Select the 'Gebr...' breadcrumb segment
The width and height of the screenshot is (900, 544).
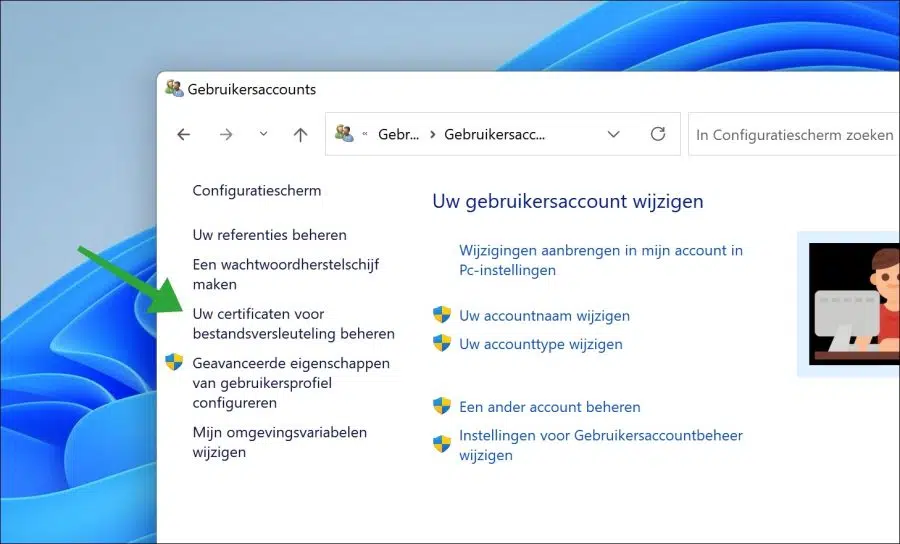pos(398,135)
